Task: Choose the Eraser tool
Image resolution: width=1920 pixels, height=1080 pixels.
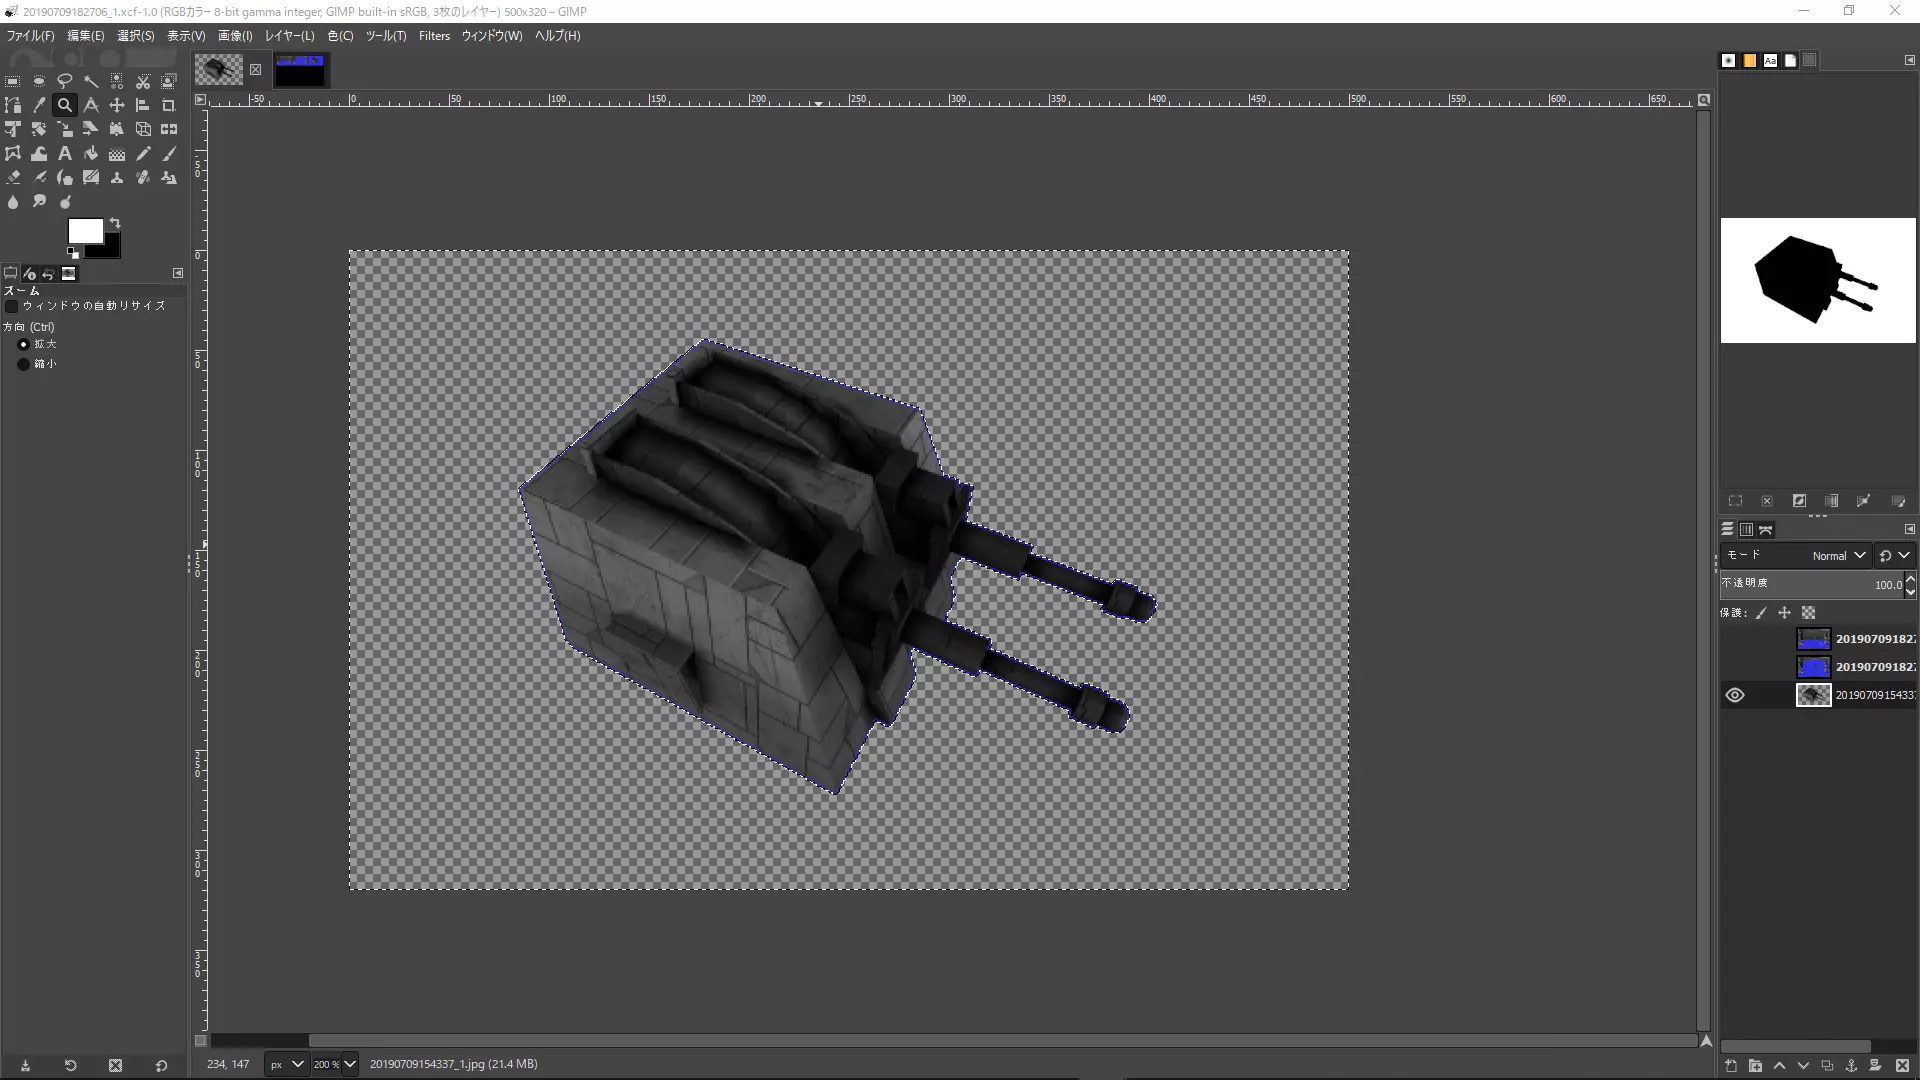Action: (13, 178)
